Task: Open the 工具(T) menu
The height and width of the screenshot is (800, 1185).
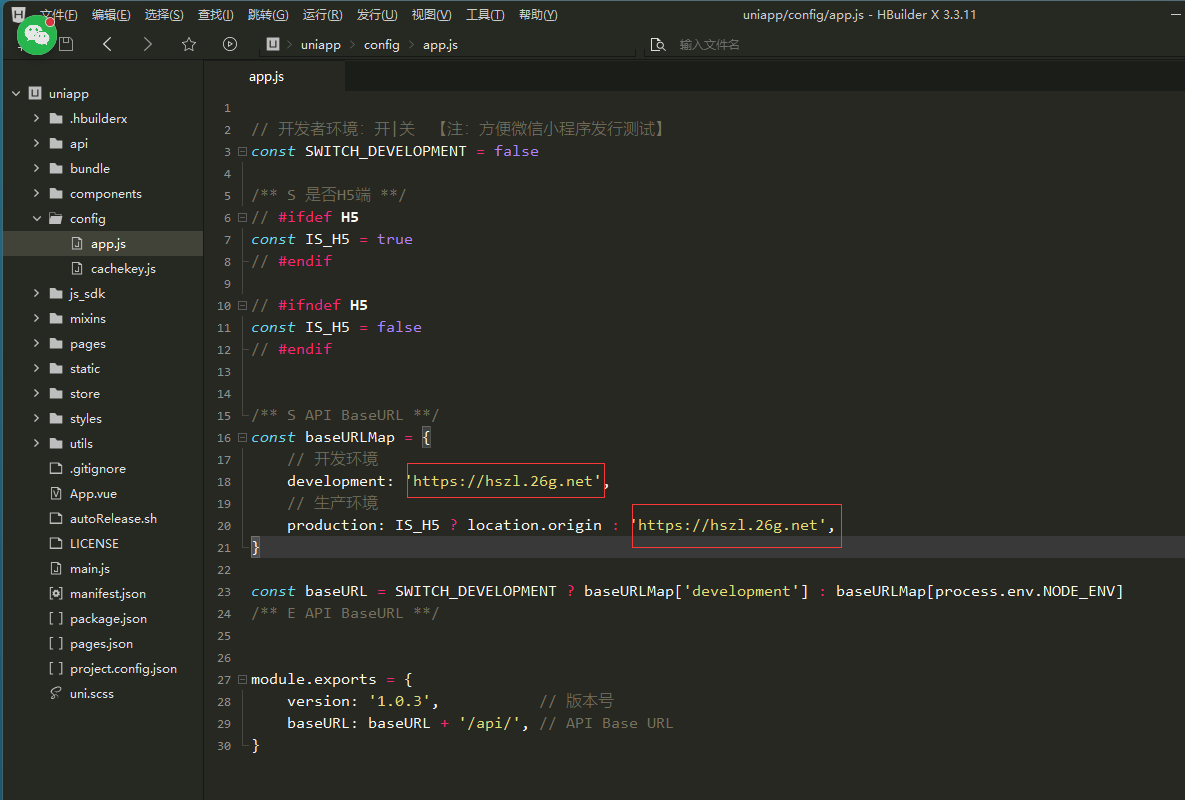Action: click(x=485, y=14)
